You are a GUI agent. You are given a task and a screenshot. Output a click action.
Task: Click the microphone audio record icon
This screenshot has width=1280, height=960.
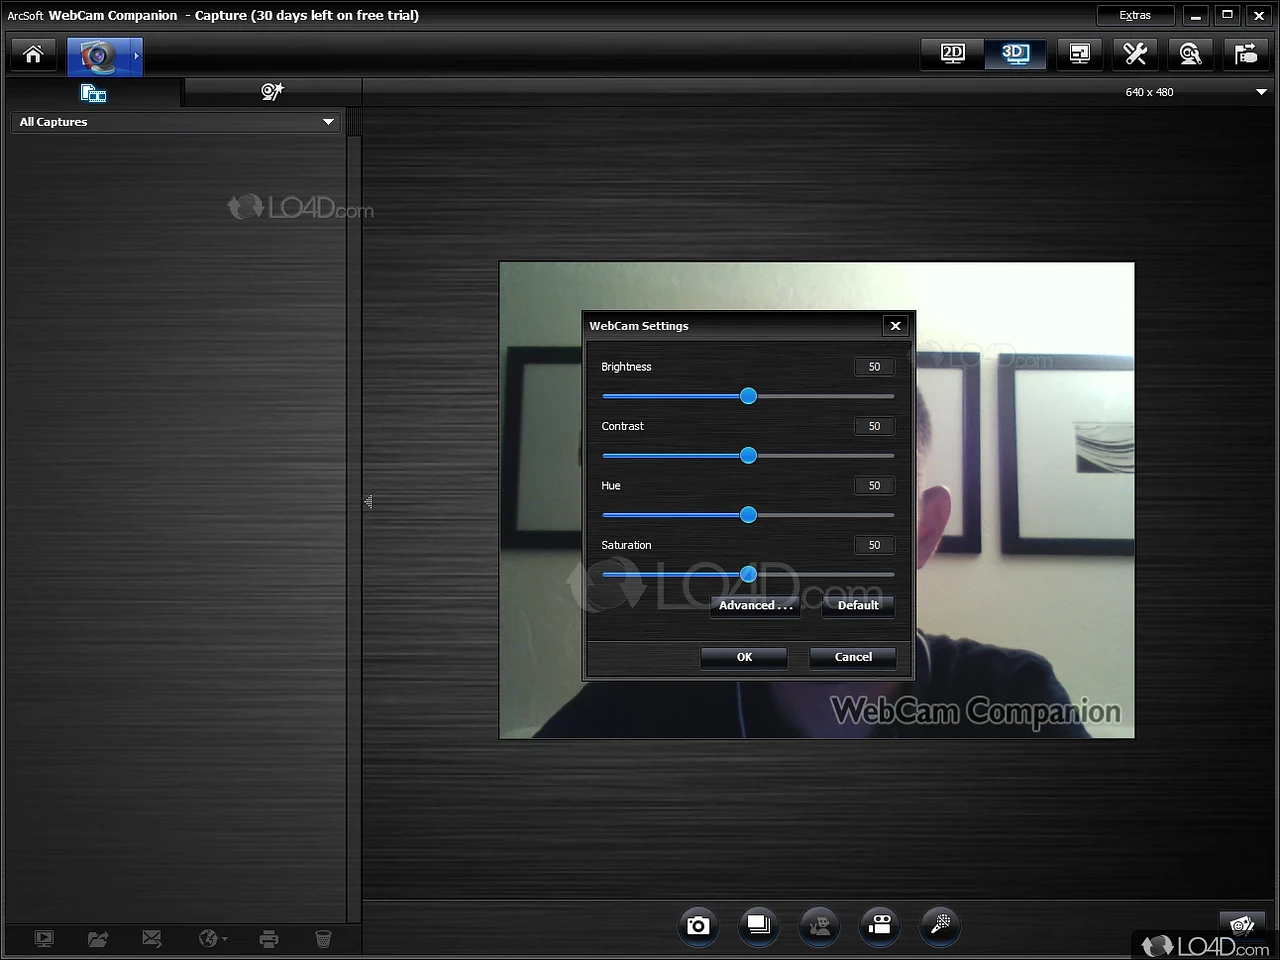[940, 925]
